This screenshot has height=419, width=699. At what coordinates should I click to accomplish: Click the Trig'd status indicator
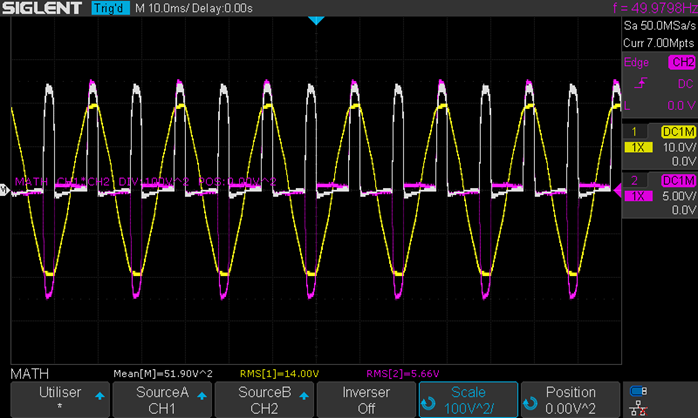pos(110,8)
